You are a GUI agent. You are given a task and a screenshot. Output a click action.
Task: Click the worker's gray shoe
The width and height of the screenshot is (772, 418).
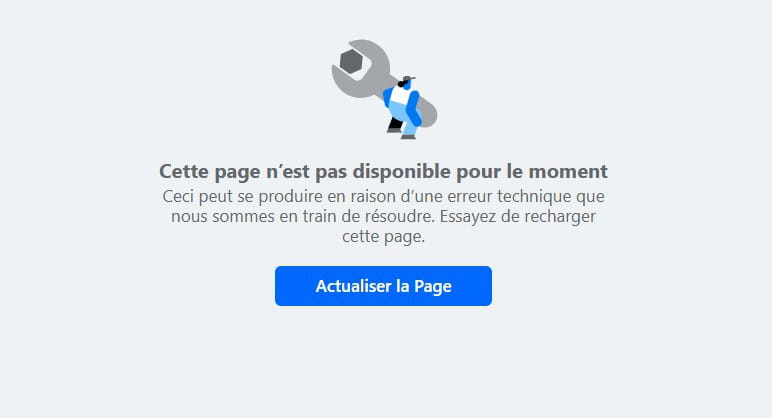pyautogui.click(x=408, y=137)
